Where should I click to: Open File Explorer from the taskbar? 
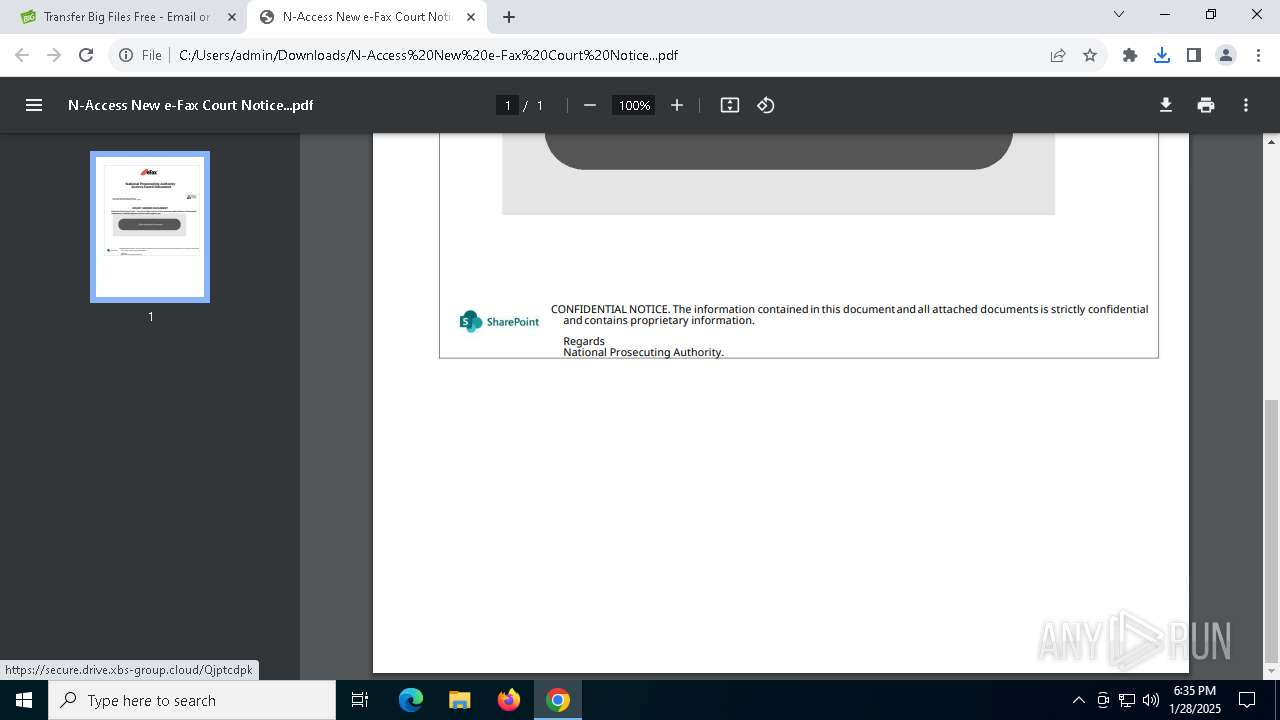pyautogui.click(x=460, y=700)
